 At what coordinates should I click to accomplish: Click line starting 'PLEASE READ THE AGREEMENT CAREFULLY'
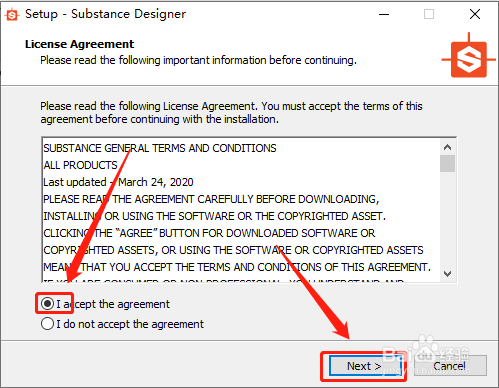click(211, 199)
